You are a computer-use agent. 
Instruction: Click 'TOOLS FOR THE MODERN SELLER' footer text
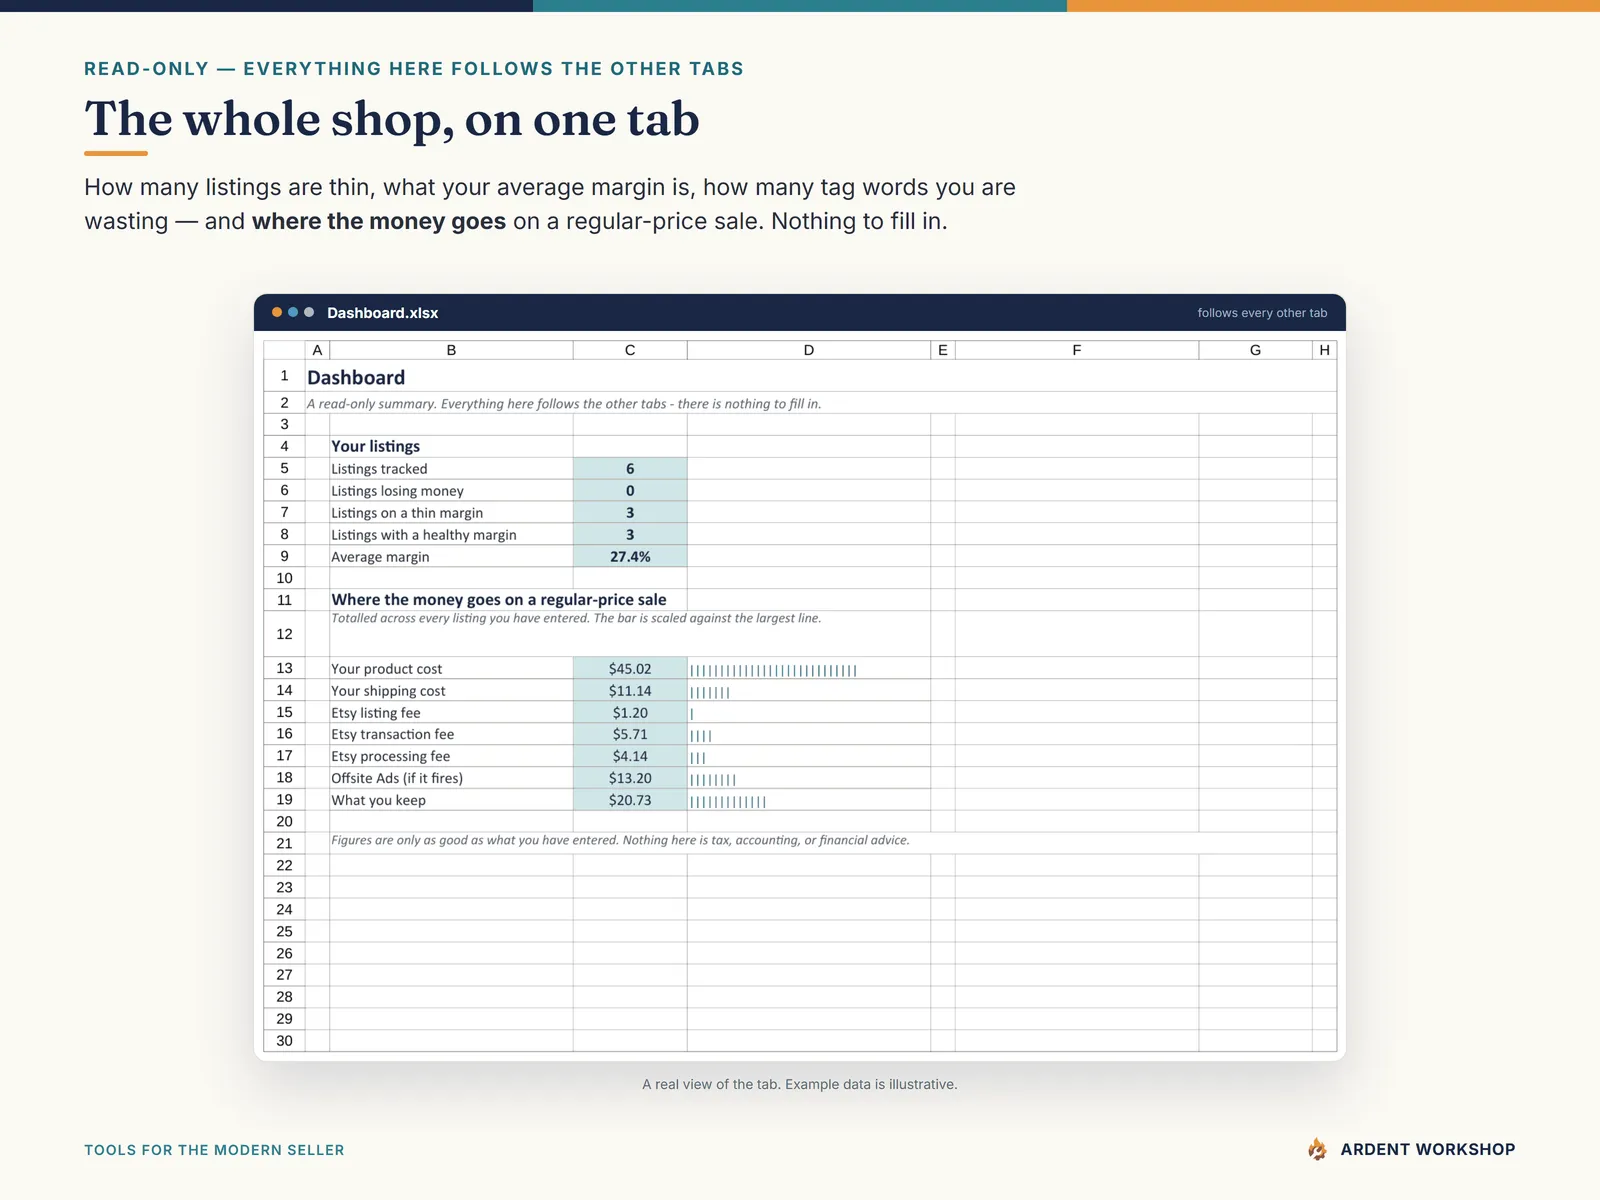[214, 1150]
